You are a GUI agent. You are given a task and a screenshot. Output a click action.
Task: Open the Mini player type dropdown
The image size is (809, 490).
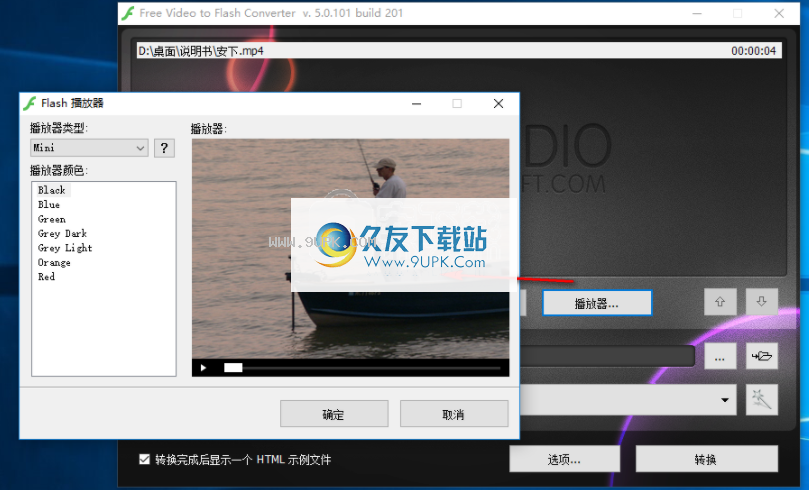click(x=89, y=148)
